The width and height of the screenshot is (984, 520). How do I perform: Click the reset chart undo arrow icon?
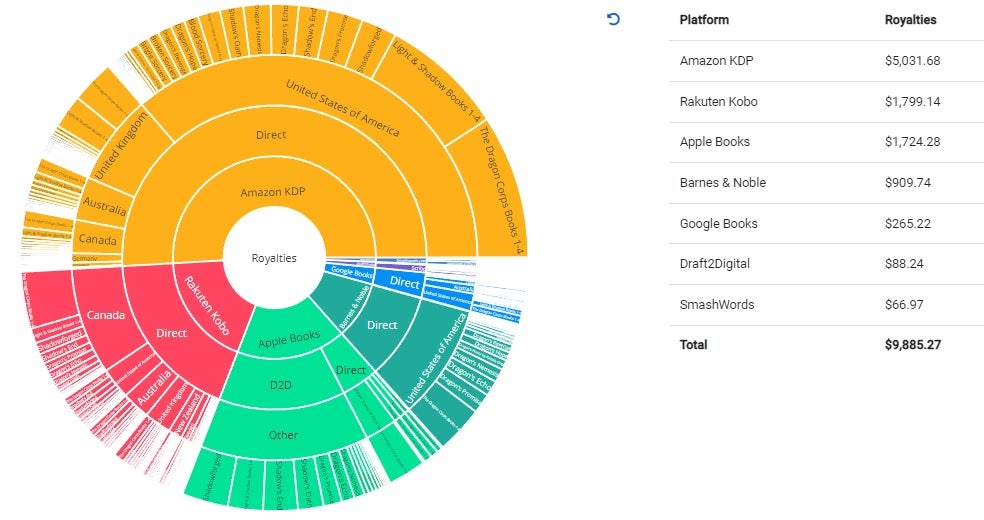click(613, 19)
